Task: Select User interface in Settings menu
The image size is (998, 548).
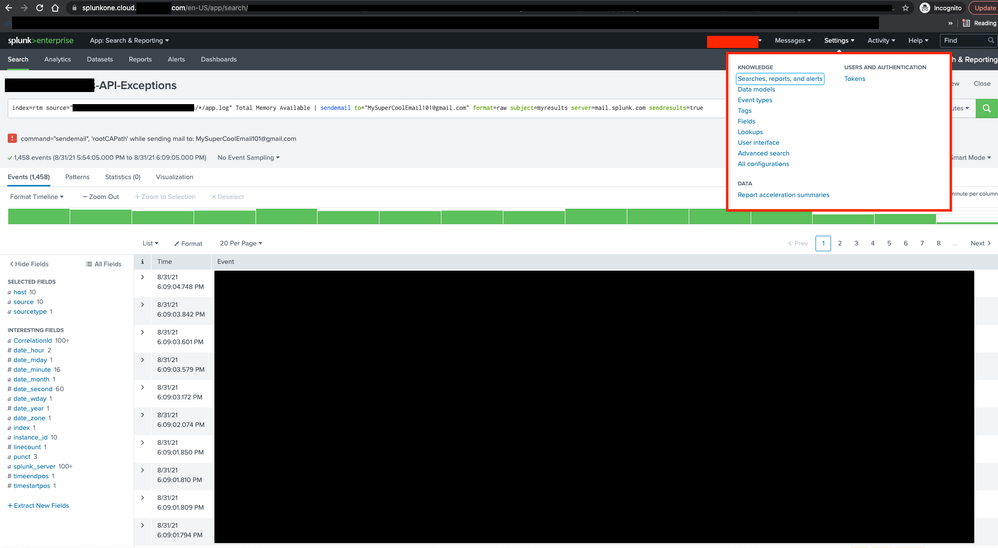Action: [758, 143]
